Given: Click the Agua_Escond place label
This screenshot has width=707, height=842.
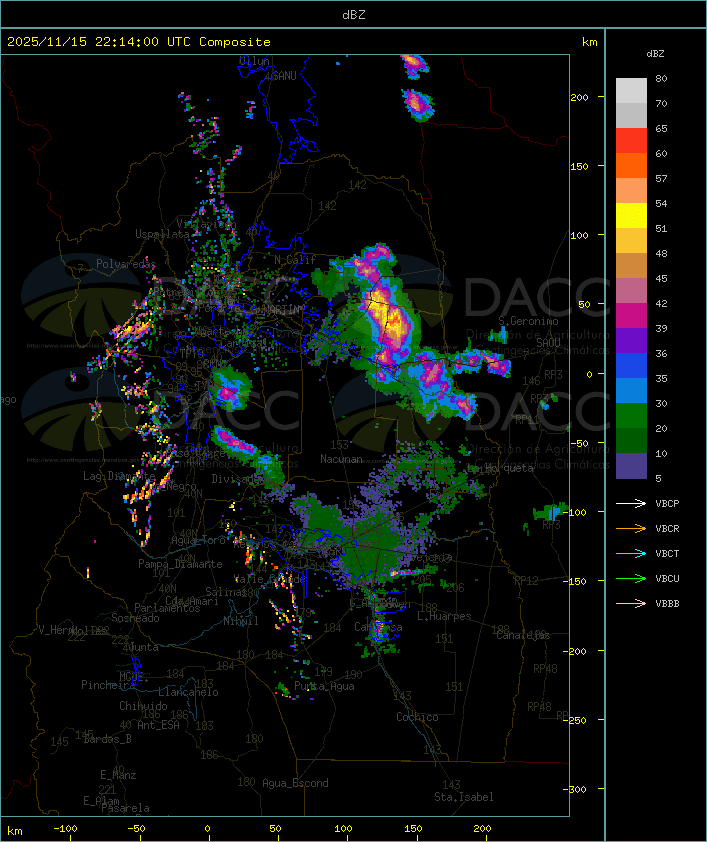Looking at the screenshot, I should click(295, 783).
